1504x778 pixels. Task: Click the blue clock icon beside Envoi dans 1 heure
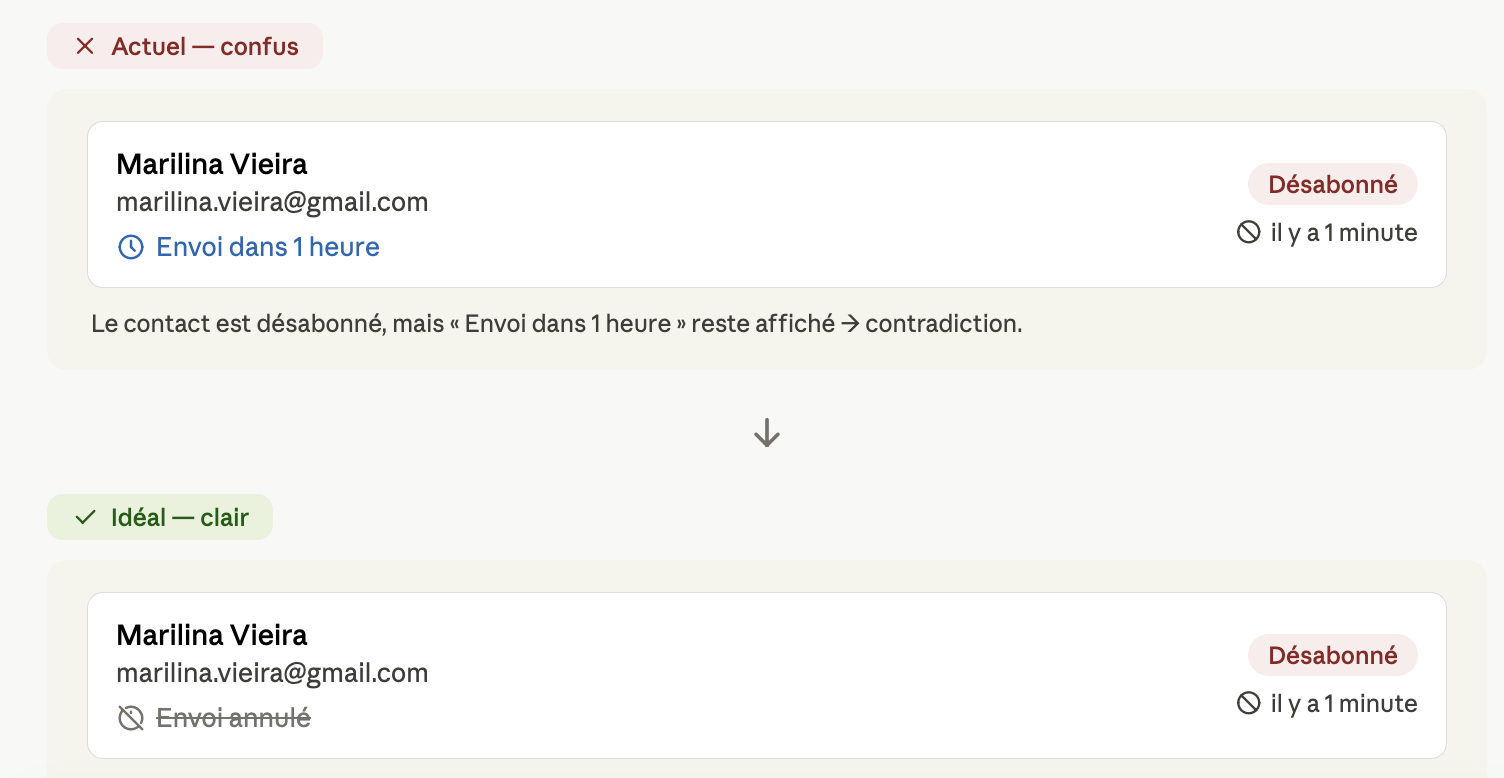coord(131,247)
